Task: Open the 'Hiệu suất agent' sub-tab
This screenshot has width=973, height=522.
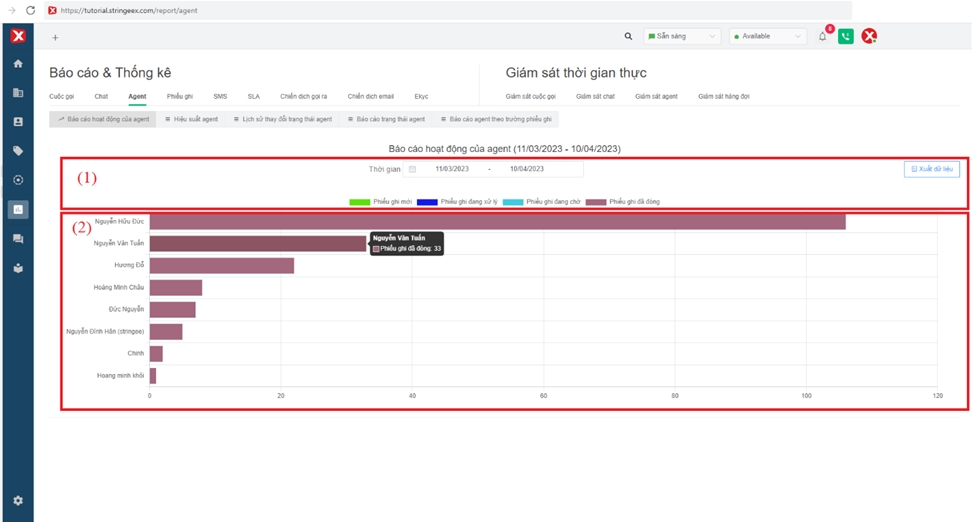Action: pos(191,119)
